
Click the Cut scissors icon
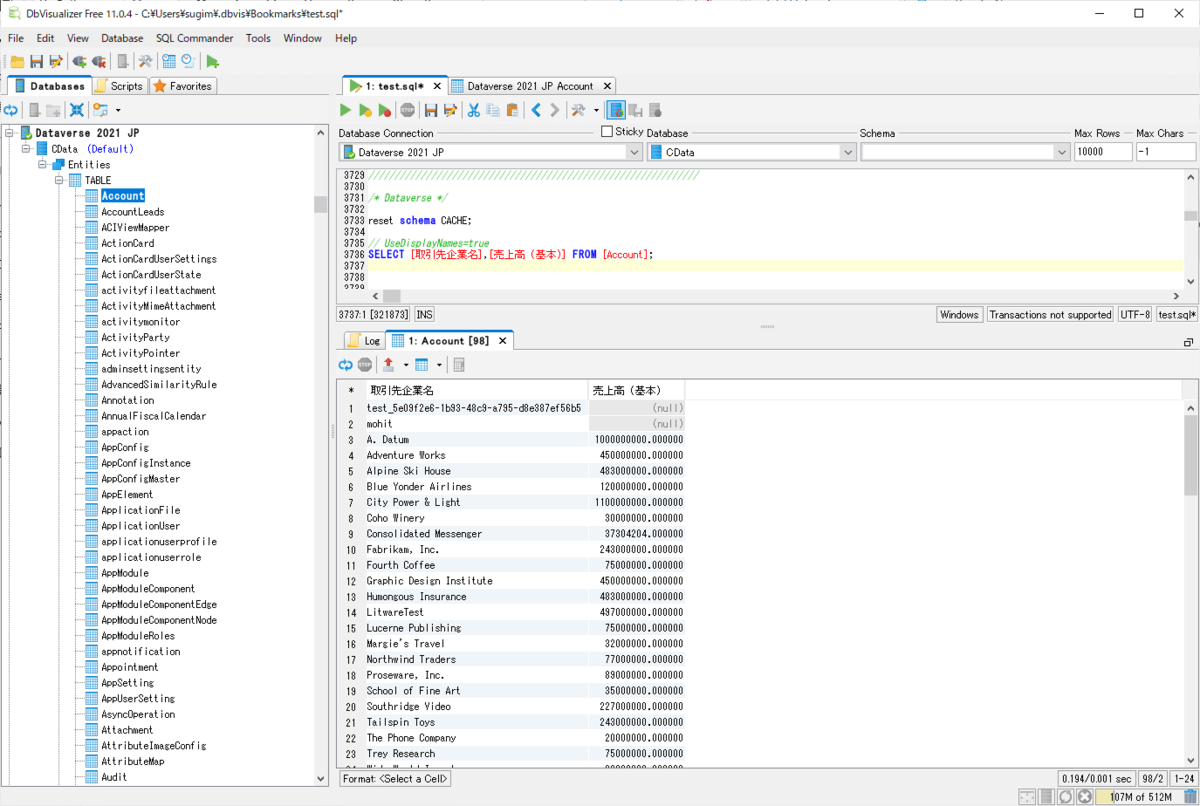[474, 110]
